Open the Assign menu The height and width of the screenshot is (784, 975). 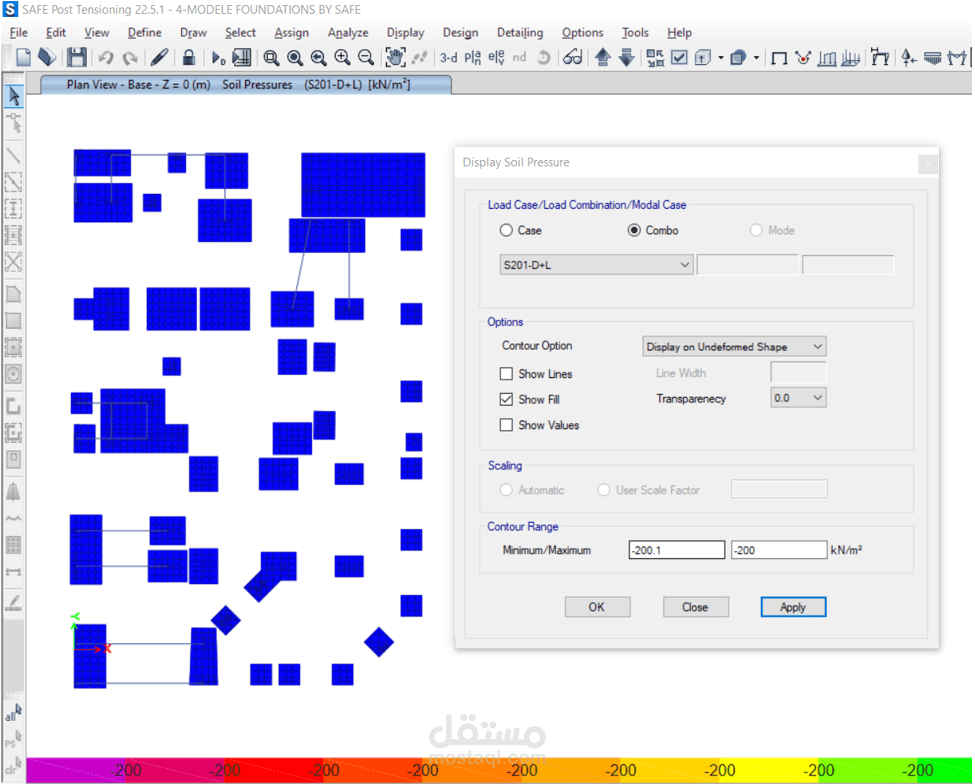pyautogui.click(x=291, y=33)
